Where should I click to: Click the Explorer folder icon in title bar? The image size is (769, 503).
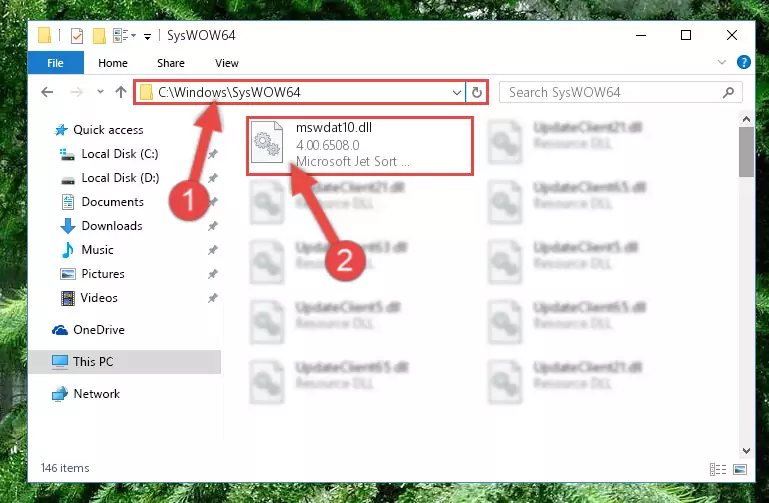(44, 35)
